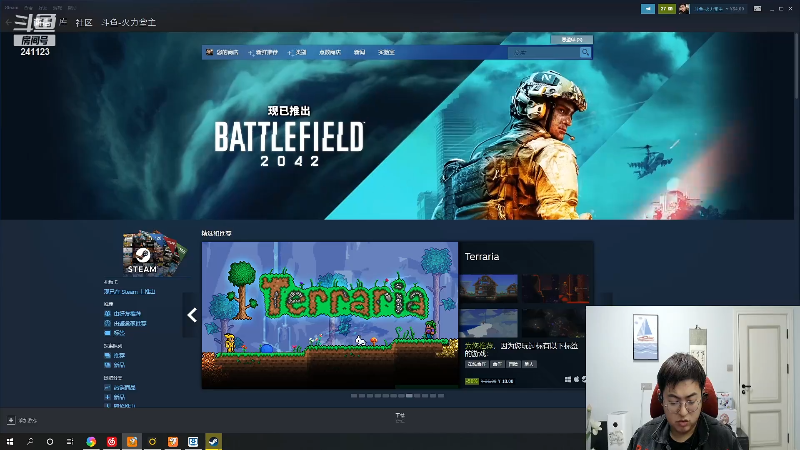Click the Windows platform icon on Terraria

pyautogui.click(x=568, y=380)
